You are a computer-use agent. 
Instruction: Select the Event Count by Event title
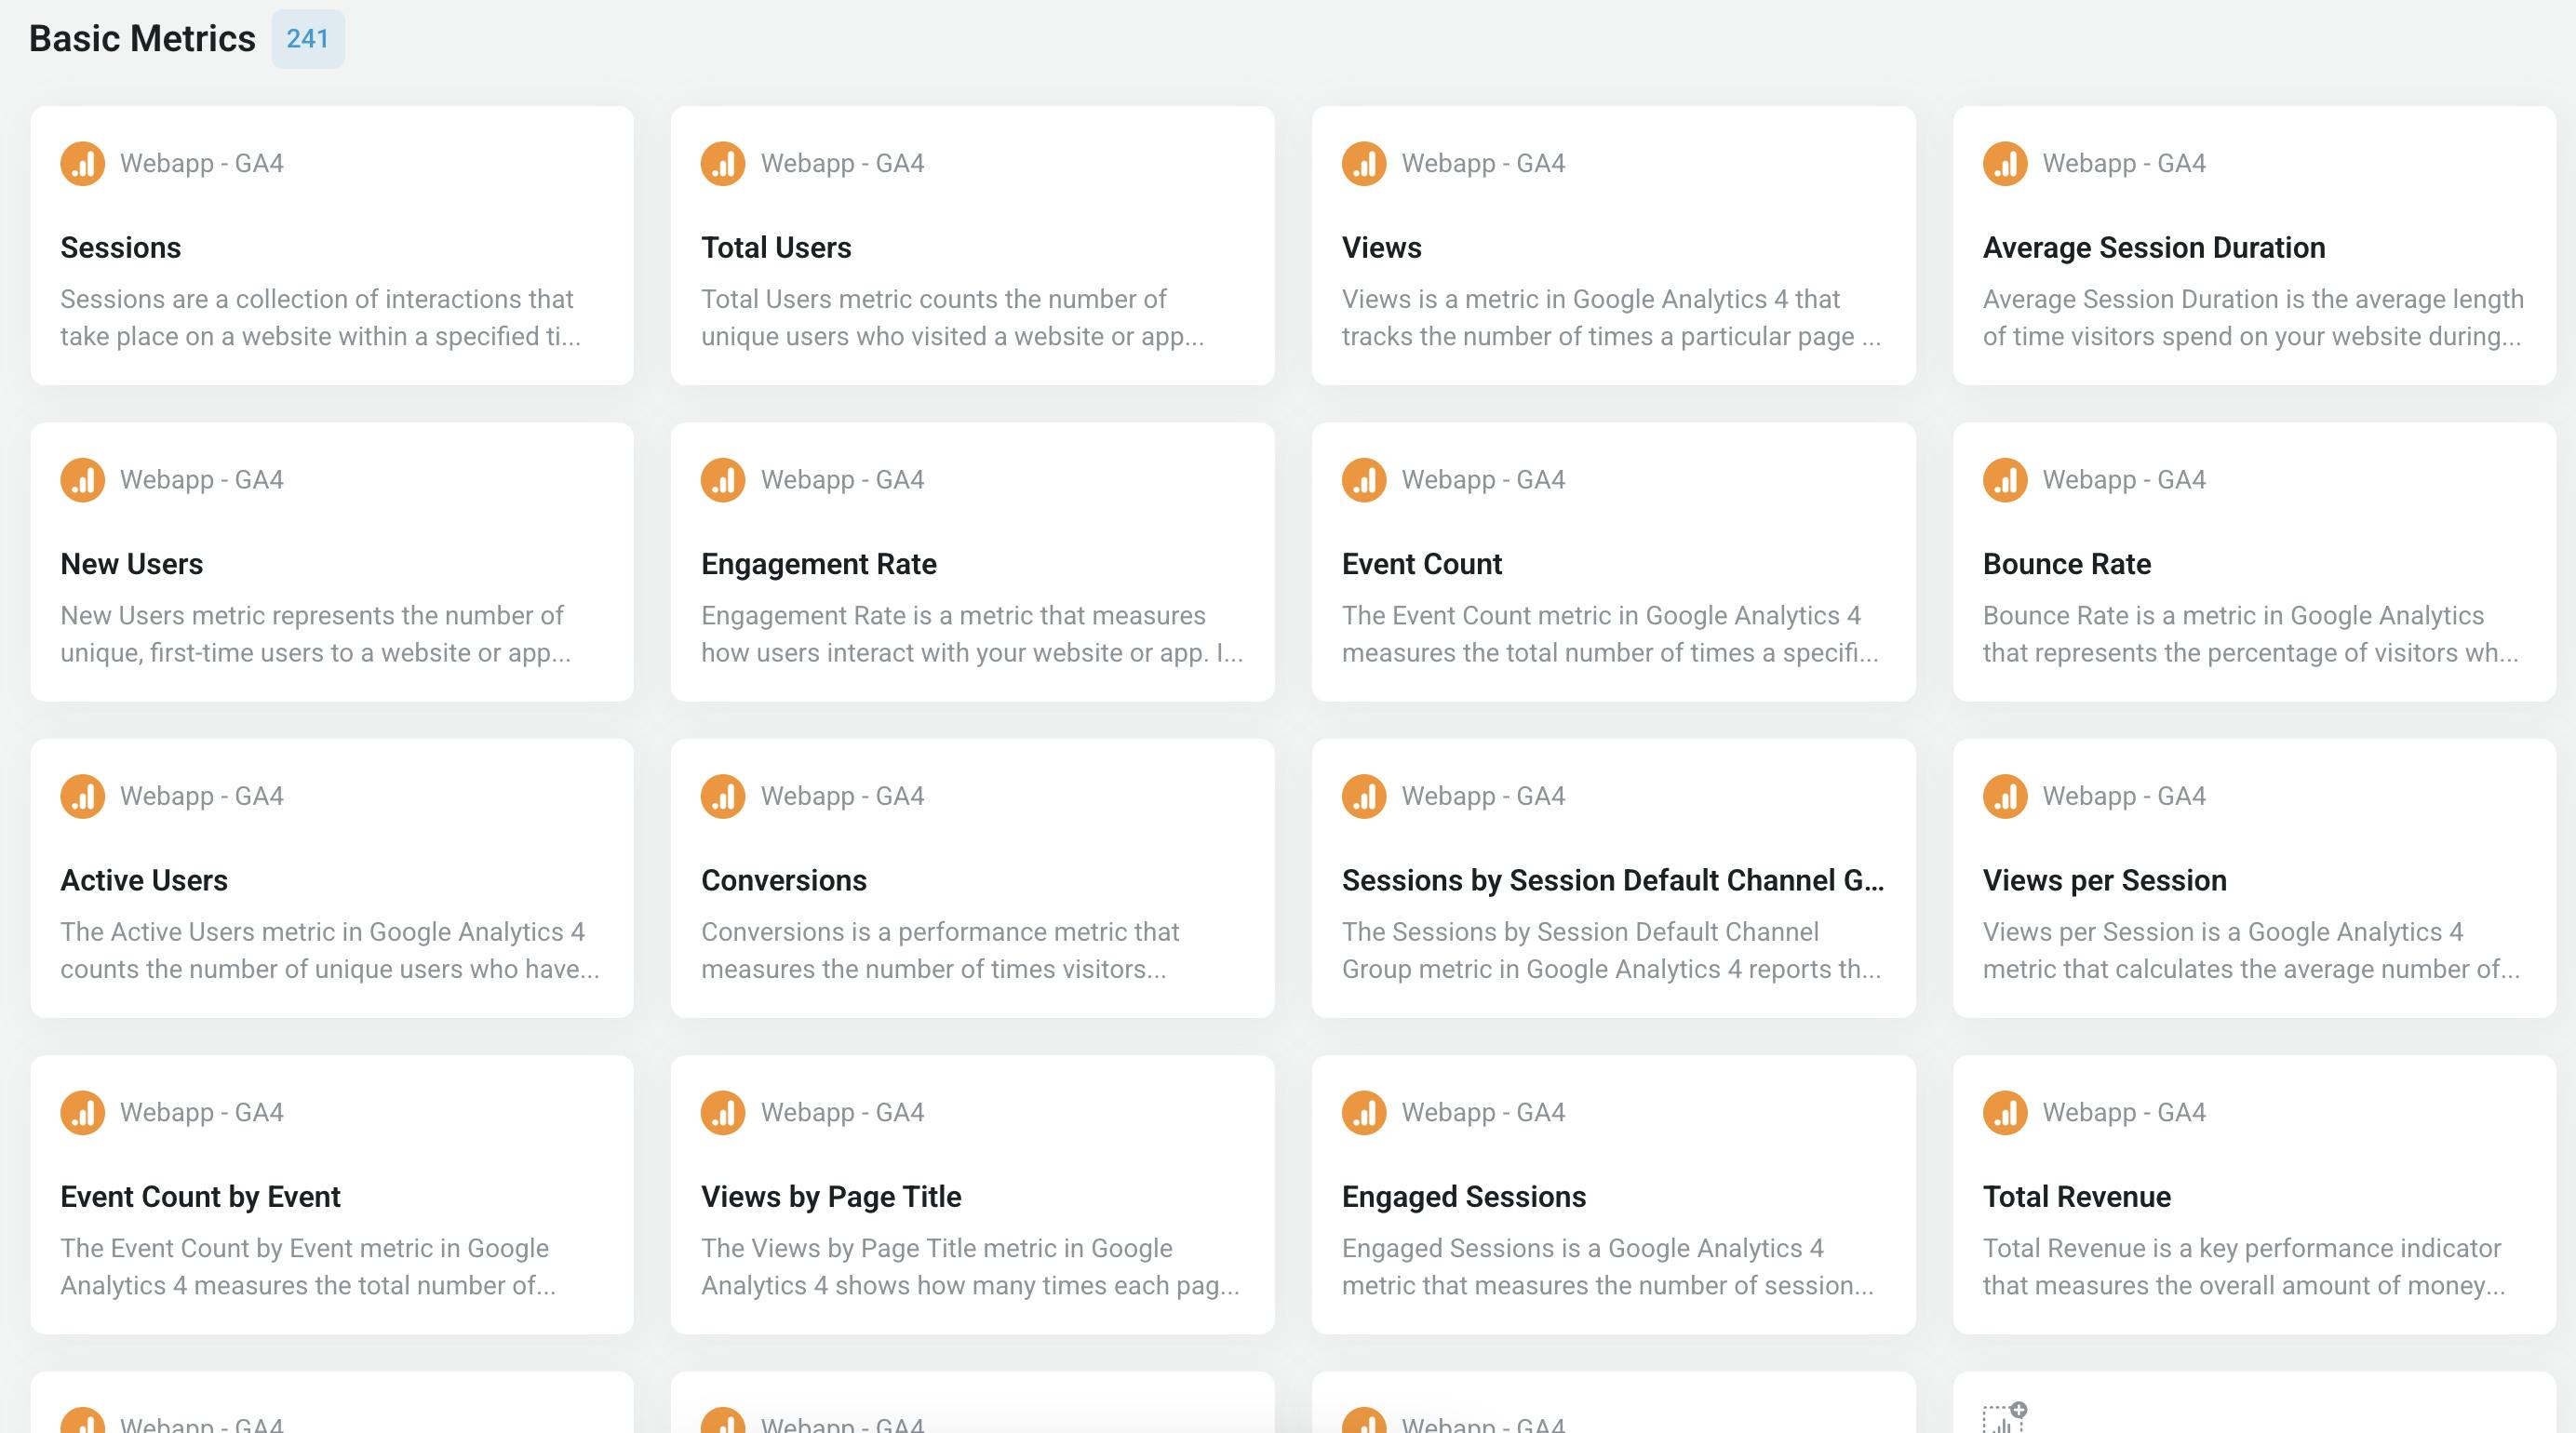(x=200, y=1197)
